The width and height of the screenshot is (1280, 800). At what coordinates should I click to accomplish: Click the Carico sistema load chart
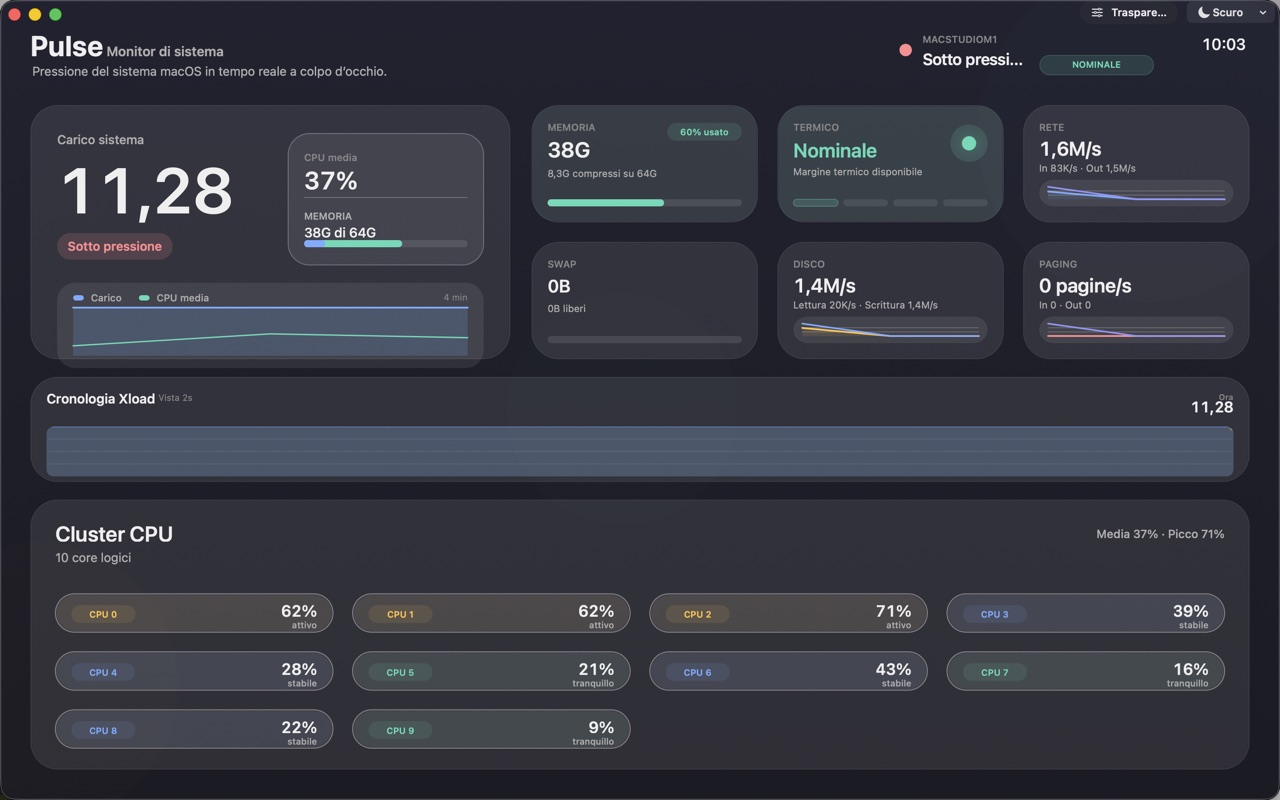tap(270, 331)
